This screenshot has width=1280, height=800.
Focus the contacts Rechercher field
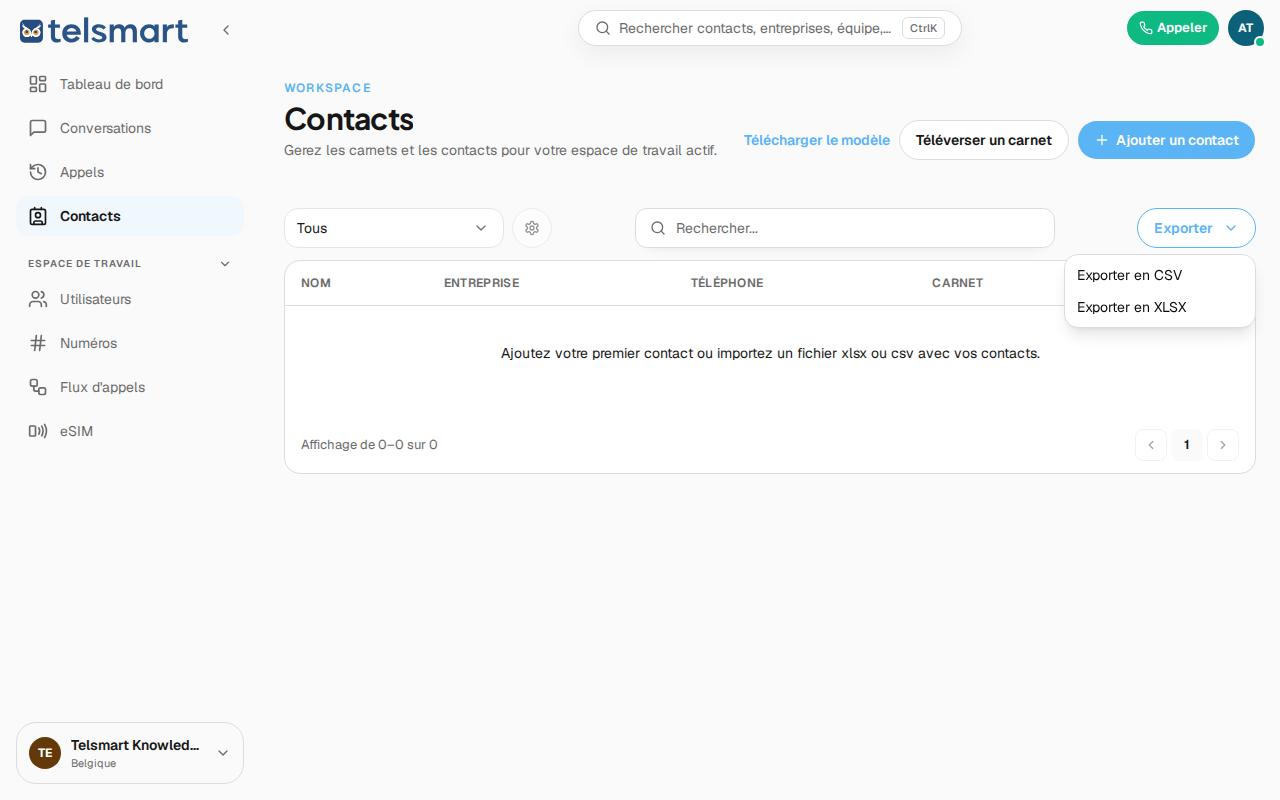point(845,228)
